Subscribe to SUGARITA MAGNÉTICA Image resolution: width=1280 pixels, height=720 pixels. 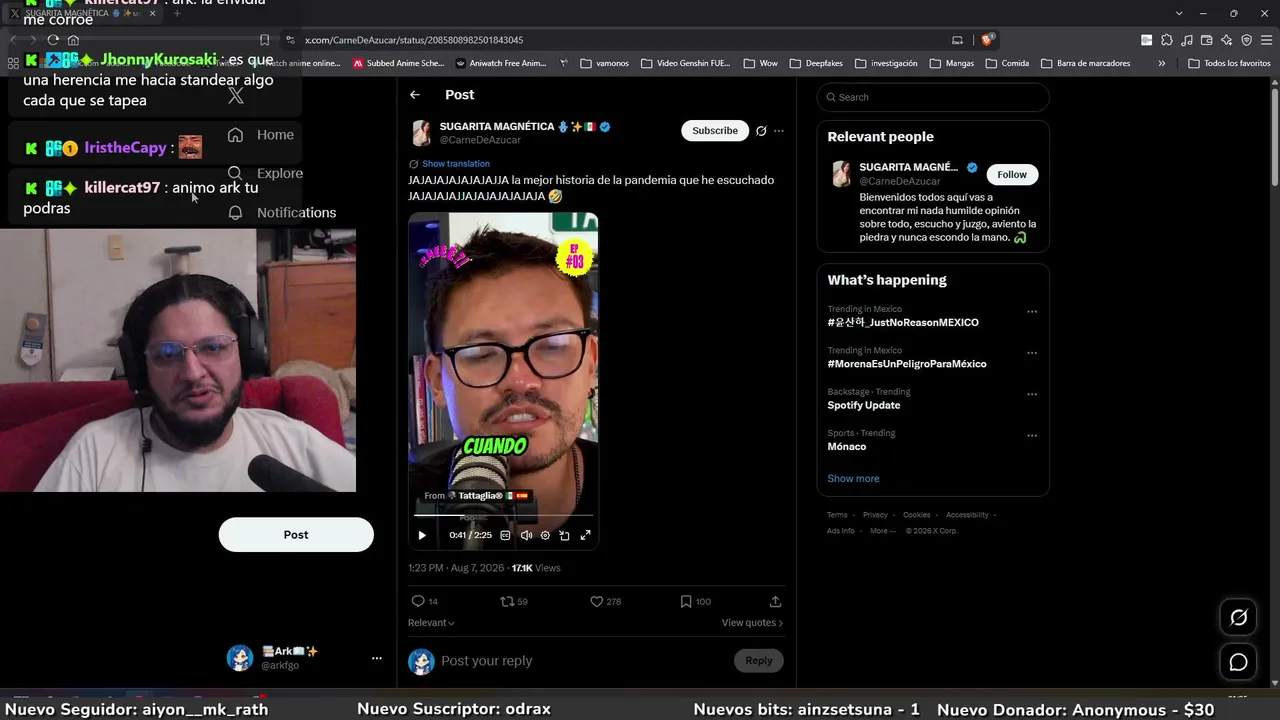pos(715,130)
